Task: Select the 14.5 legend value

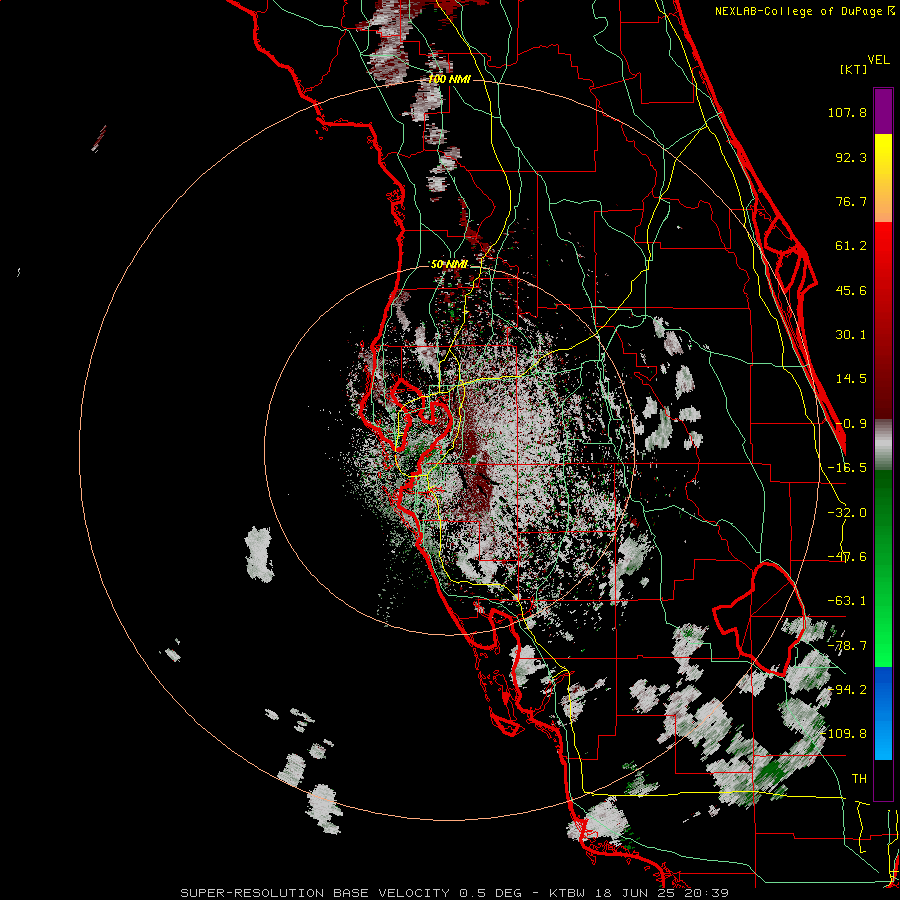Action: [851, 379]
